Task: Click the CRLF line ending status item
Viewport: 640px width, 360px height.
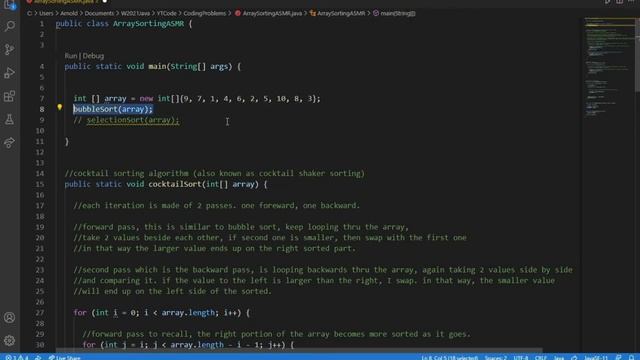Action: (x=541, y=358)
